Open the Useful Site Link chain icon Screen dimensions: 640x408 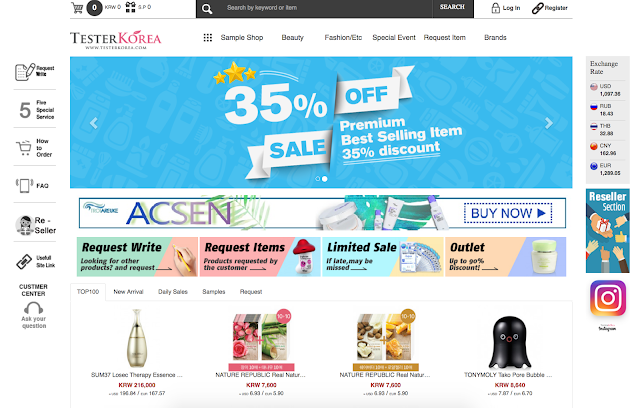click(x=24, y=262)
